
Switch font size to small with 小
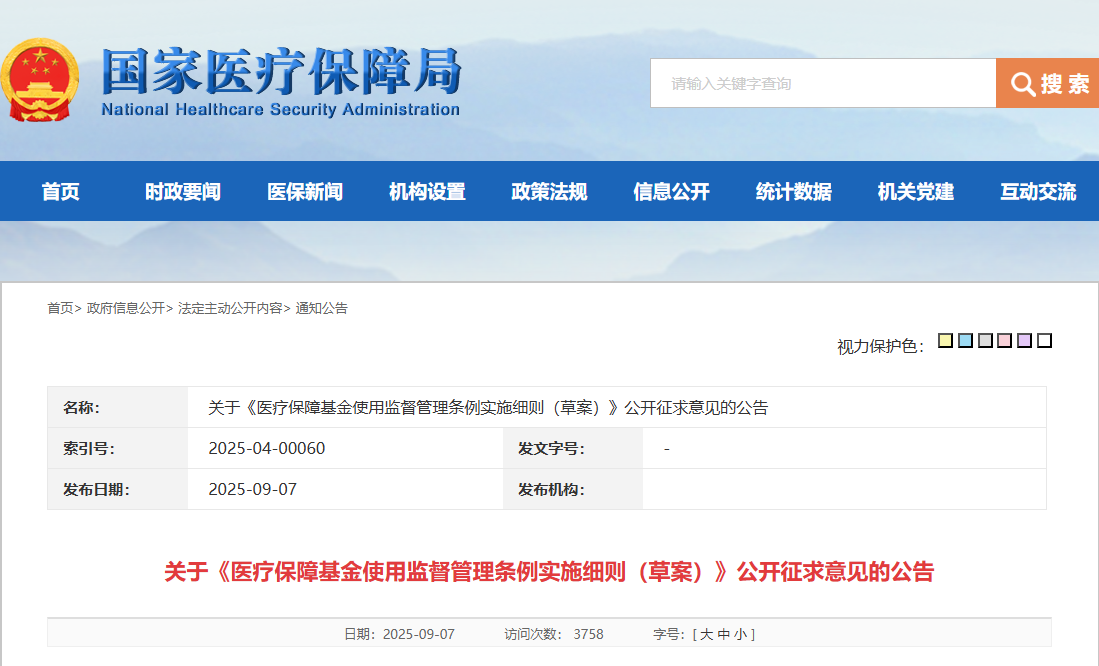(x=739, y=634)
